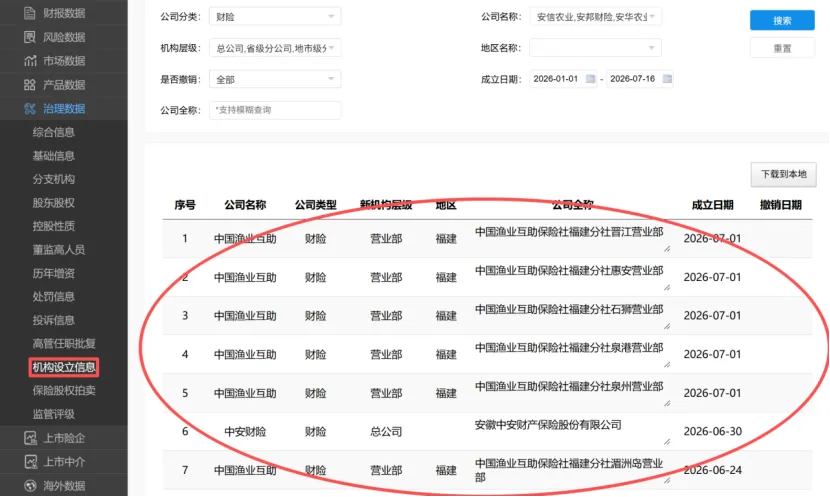This screenshot has width=830, height=497.
Task: Click resize handle of 晋江营业部 name cell
Action: (x=667, y=249)
